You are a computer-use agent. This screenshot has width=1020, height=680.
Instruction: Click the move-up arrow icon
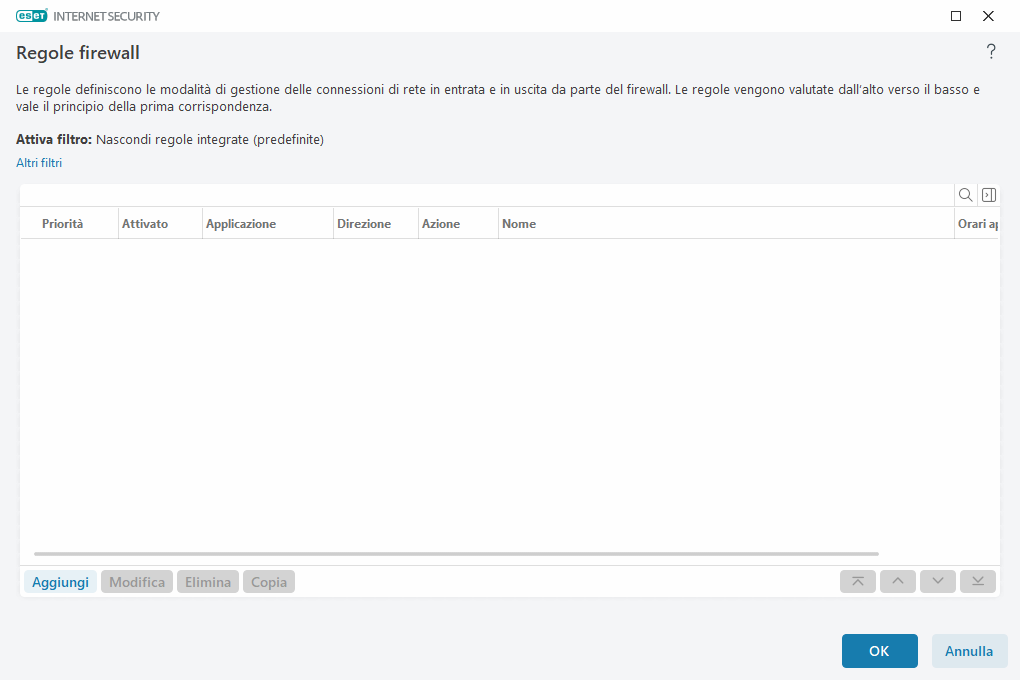point(897,581)
